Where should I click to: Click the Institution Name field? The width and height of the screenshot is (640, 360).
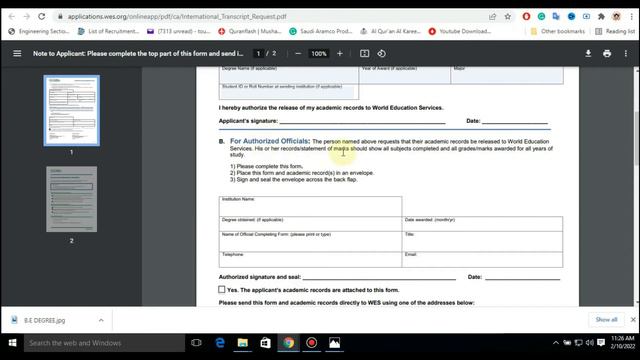[310, 207]
